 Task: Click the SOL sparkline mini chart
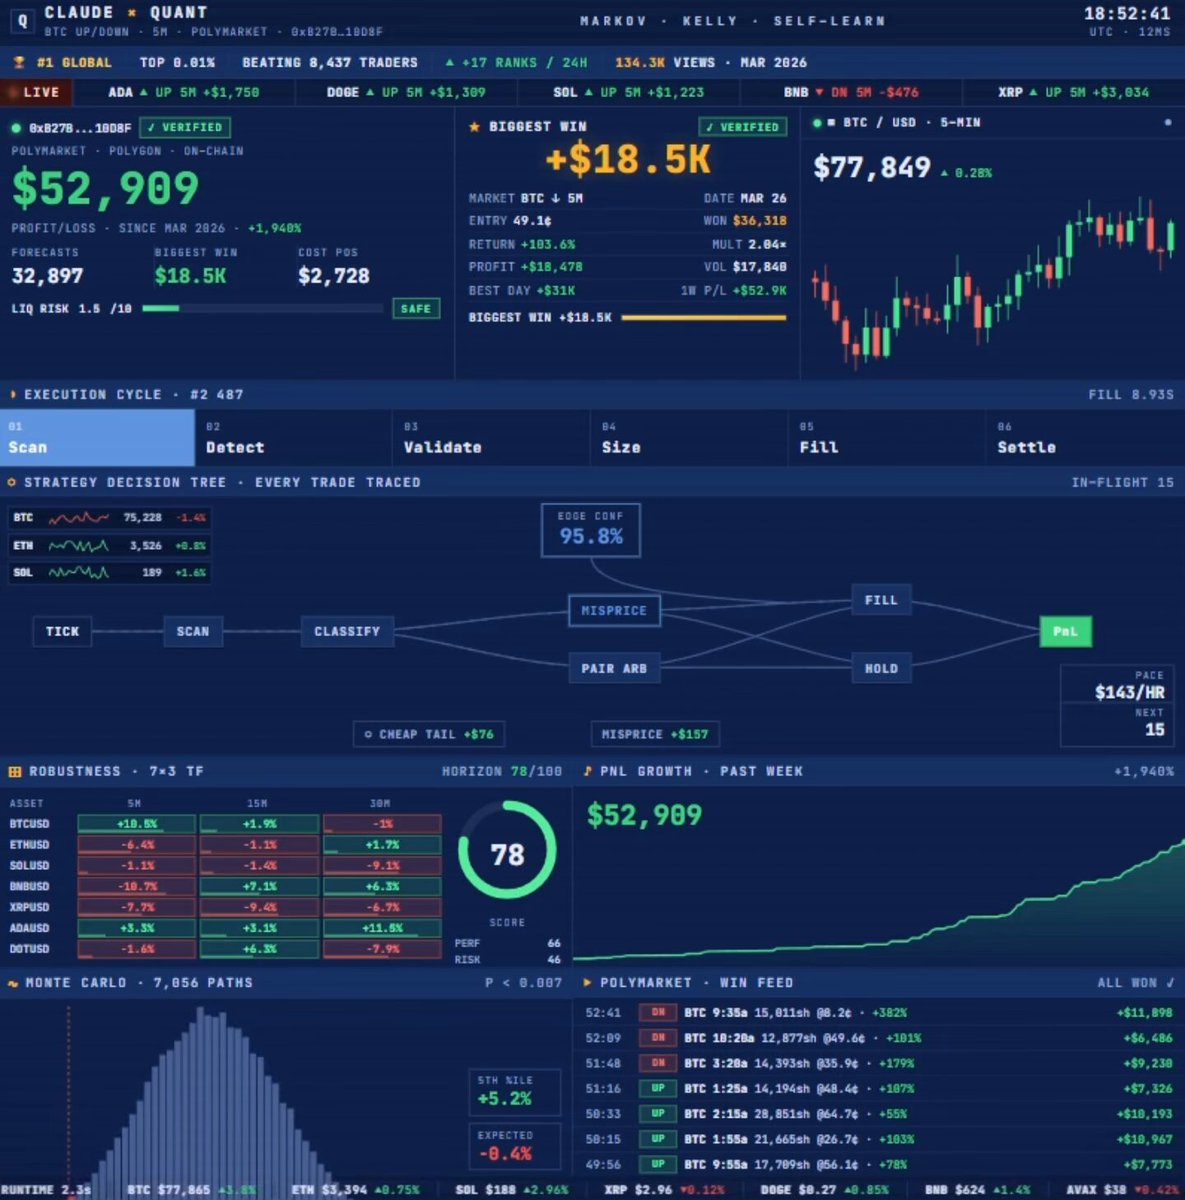tap(78, 573)
